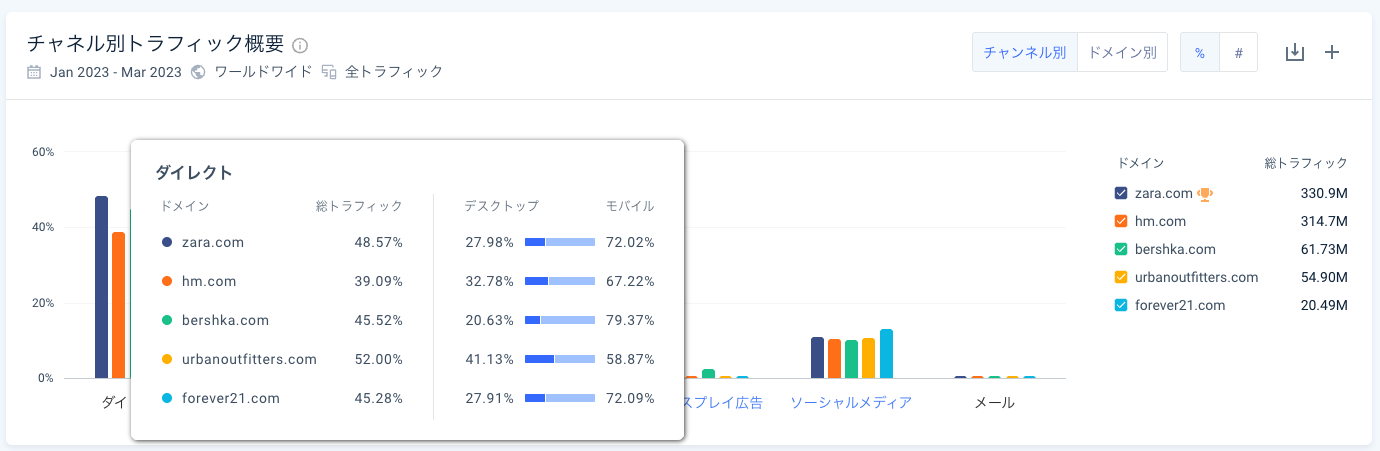Viewport: 1380px width, 451px height.
Task: Switch to チャンネル別 view
Action: point(1025,52)
